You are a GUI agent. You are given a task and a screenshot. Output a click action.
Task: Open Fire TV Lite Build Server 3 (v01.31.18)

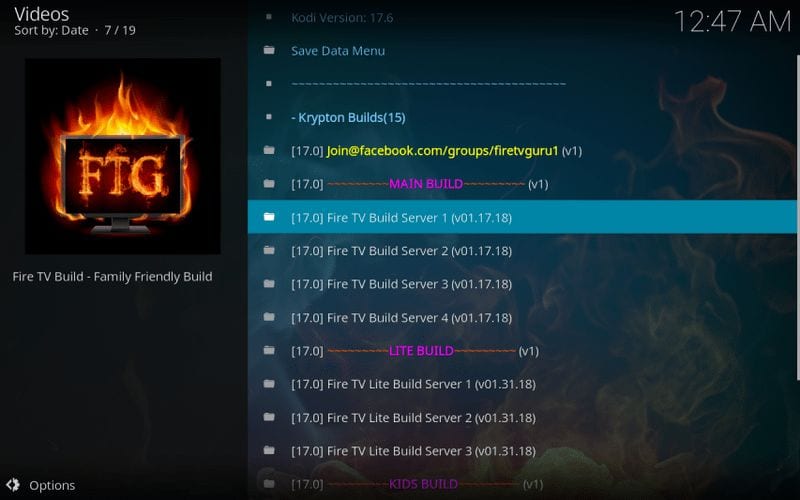coord(522,451)
